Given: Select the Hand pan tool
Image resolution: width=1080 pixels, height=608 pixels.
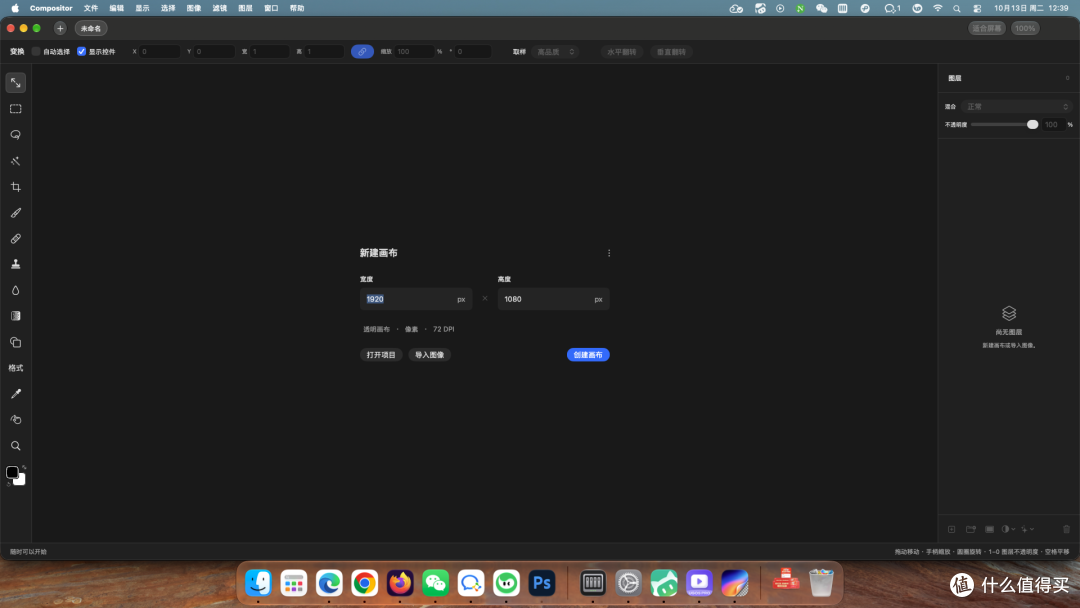Looking at the screenshot, I should tap(16, 419).
